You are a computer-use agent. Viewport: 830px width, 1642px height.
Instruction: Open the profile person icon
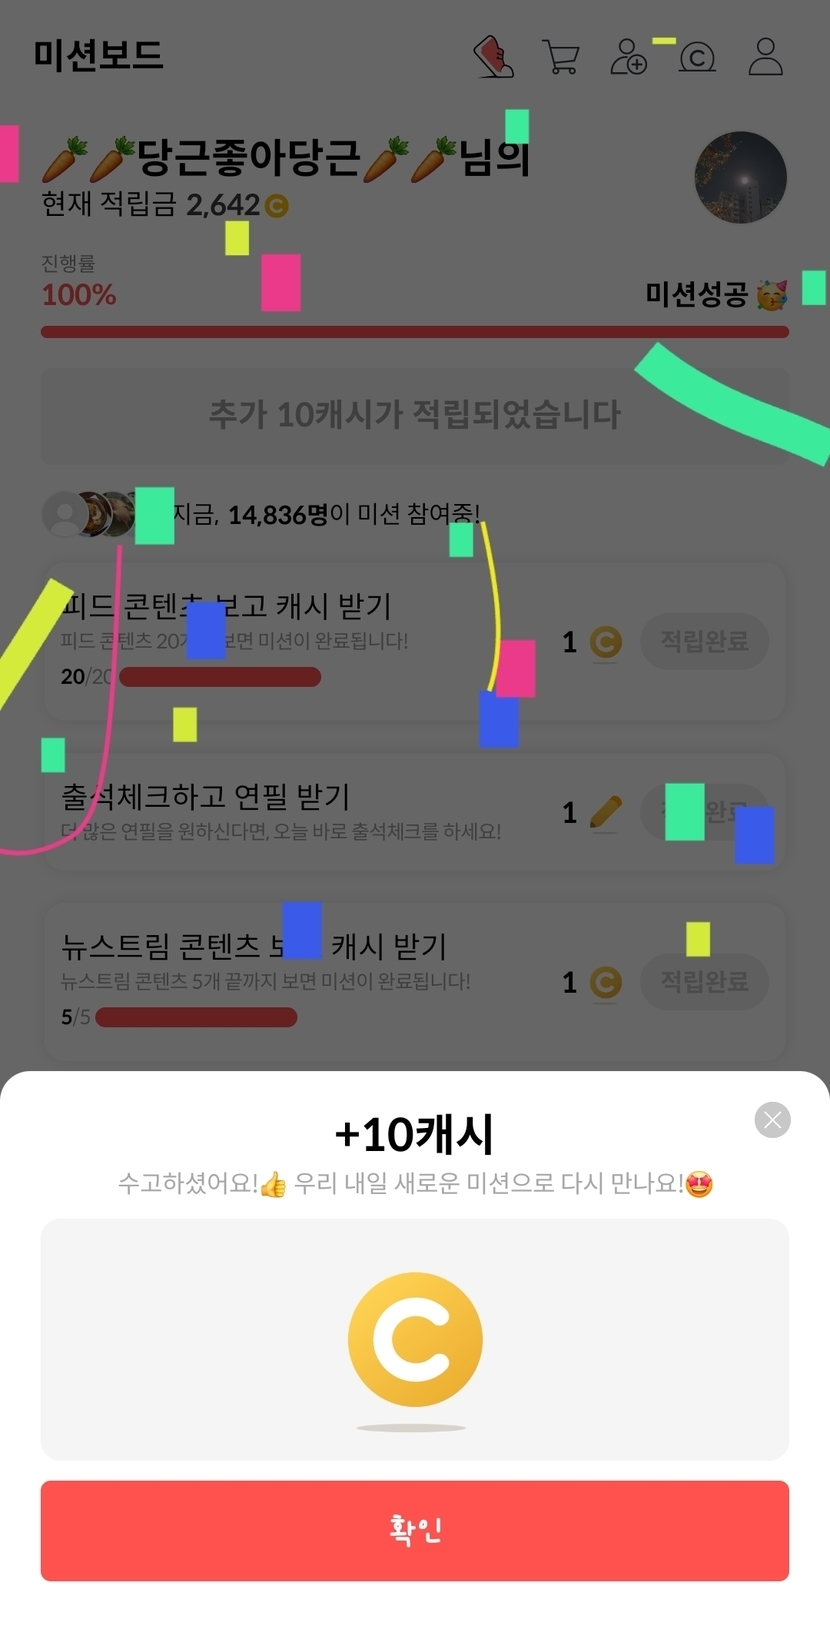click(x=766, y=57)
